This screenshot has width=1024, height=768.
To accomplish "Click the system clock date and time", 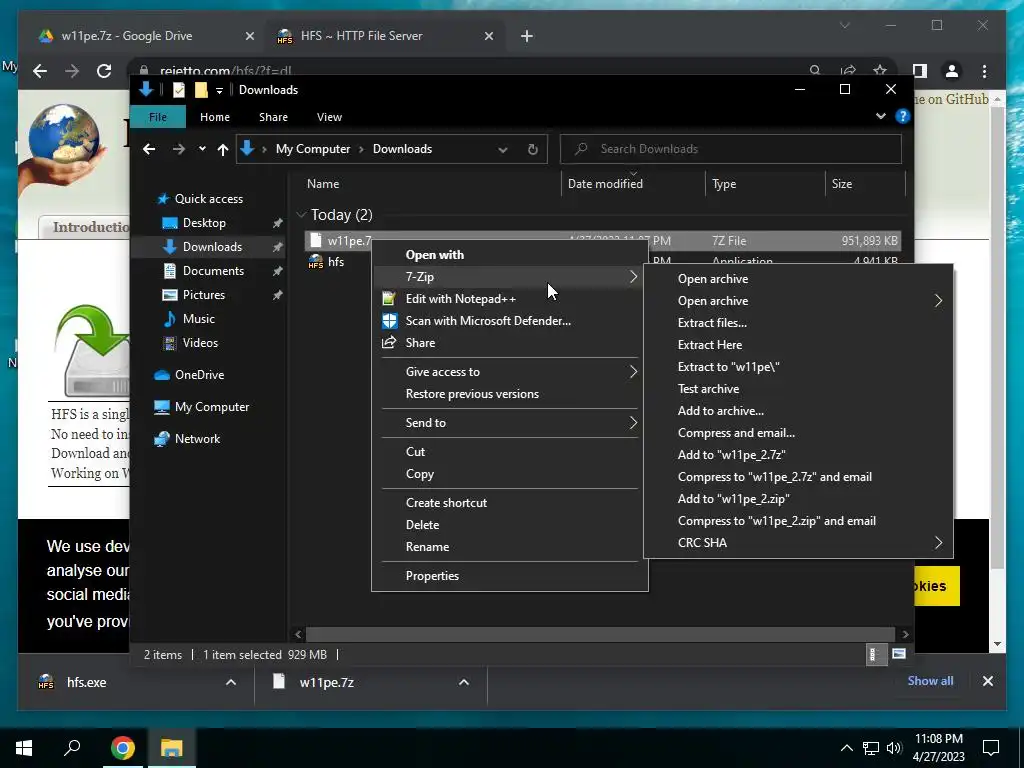I will (x=939, y=748).
